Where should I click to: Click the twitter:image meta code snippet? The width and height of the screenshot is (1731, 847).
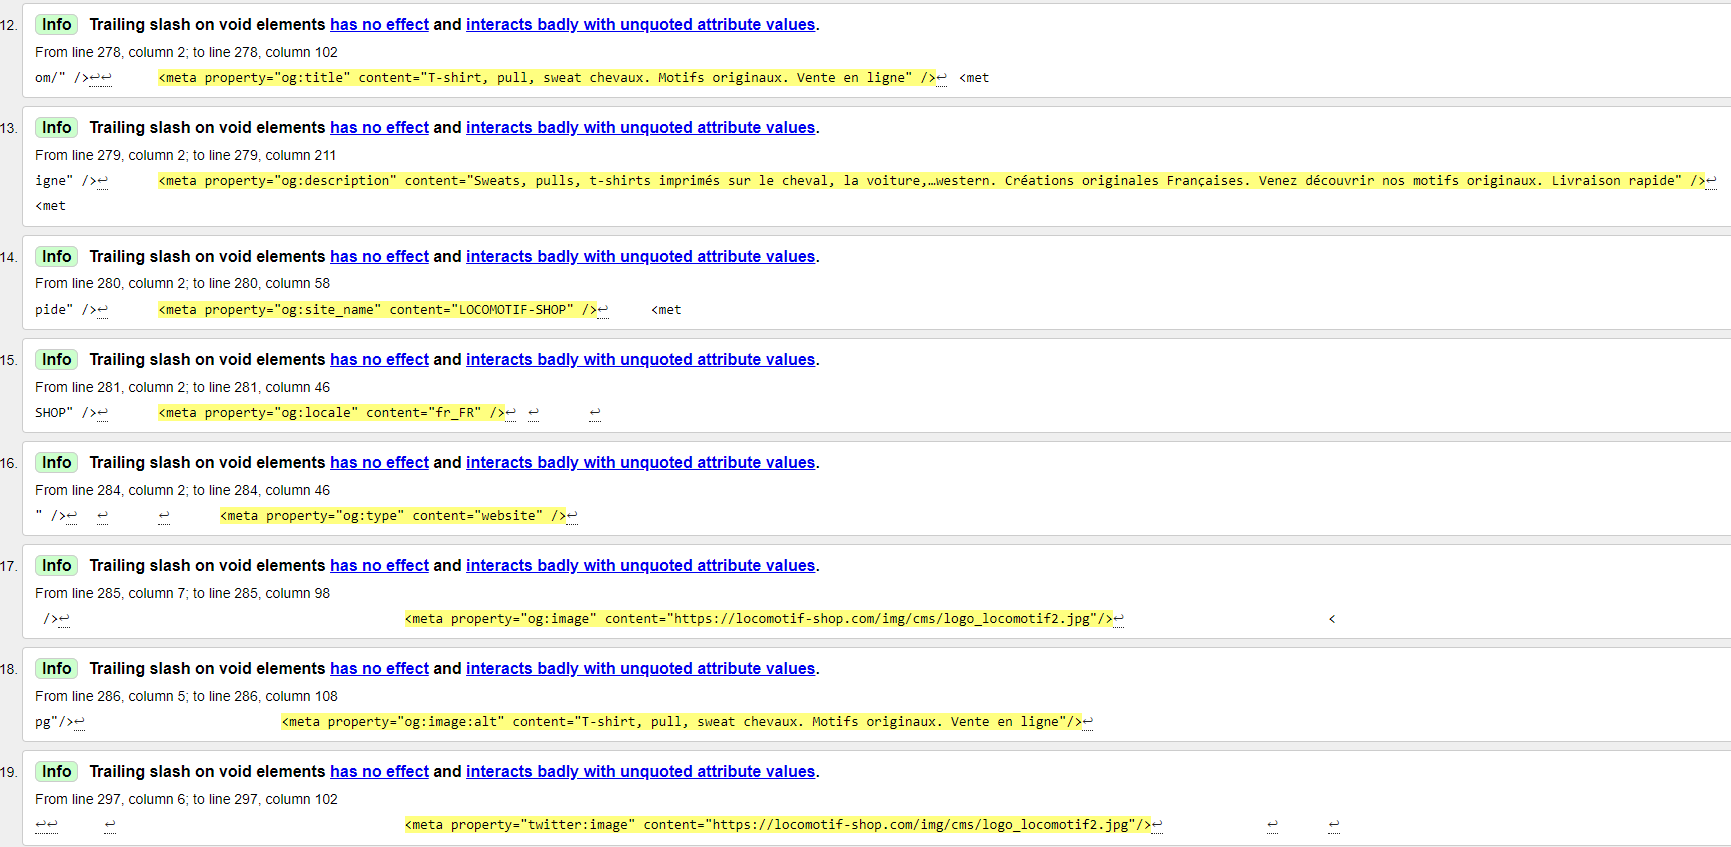778,825
